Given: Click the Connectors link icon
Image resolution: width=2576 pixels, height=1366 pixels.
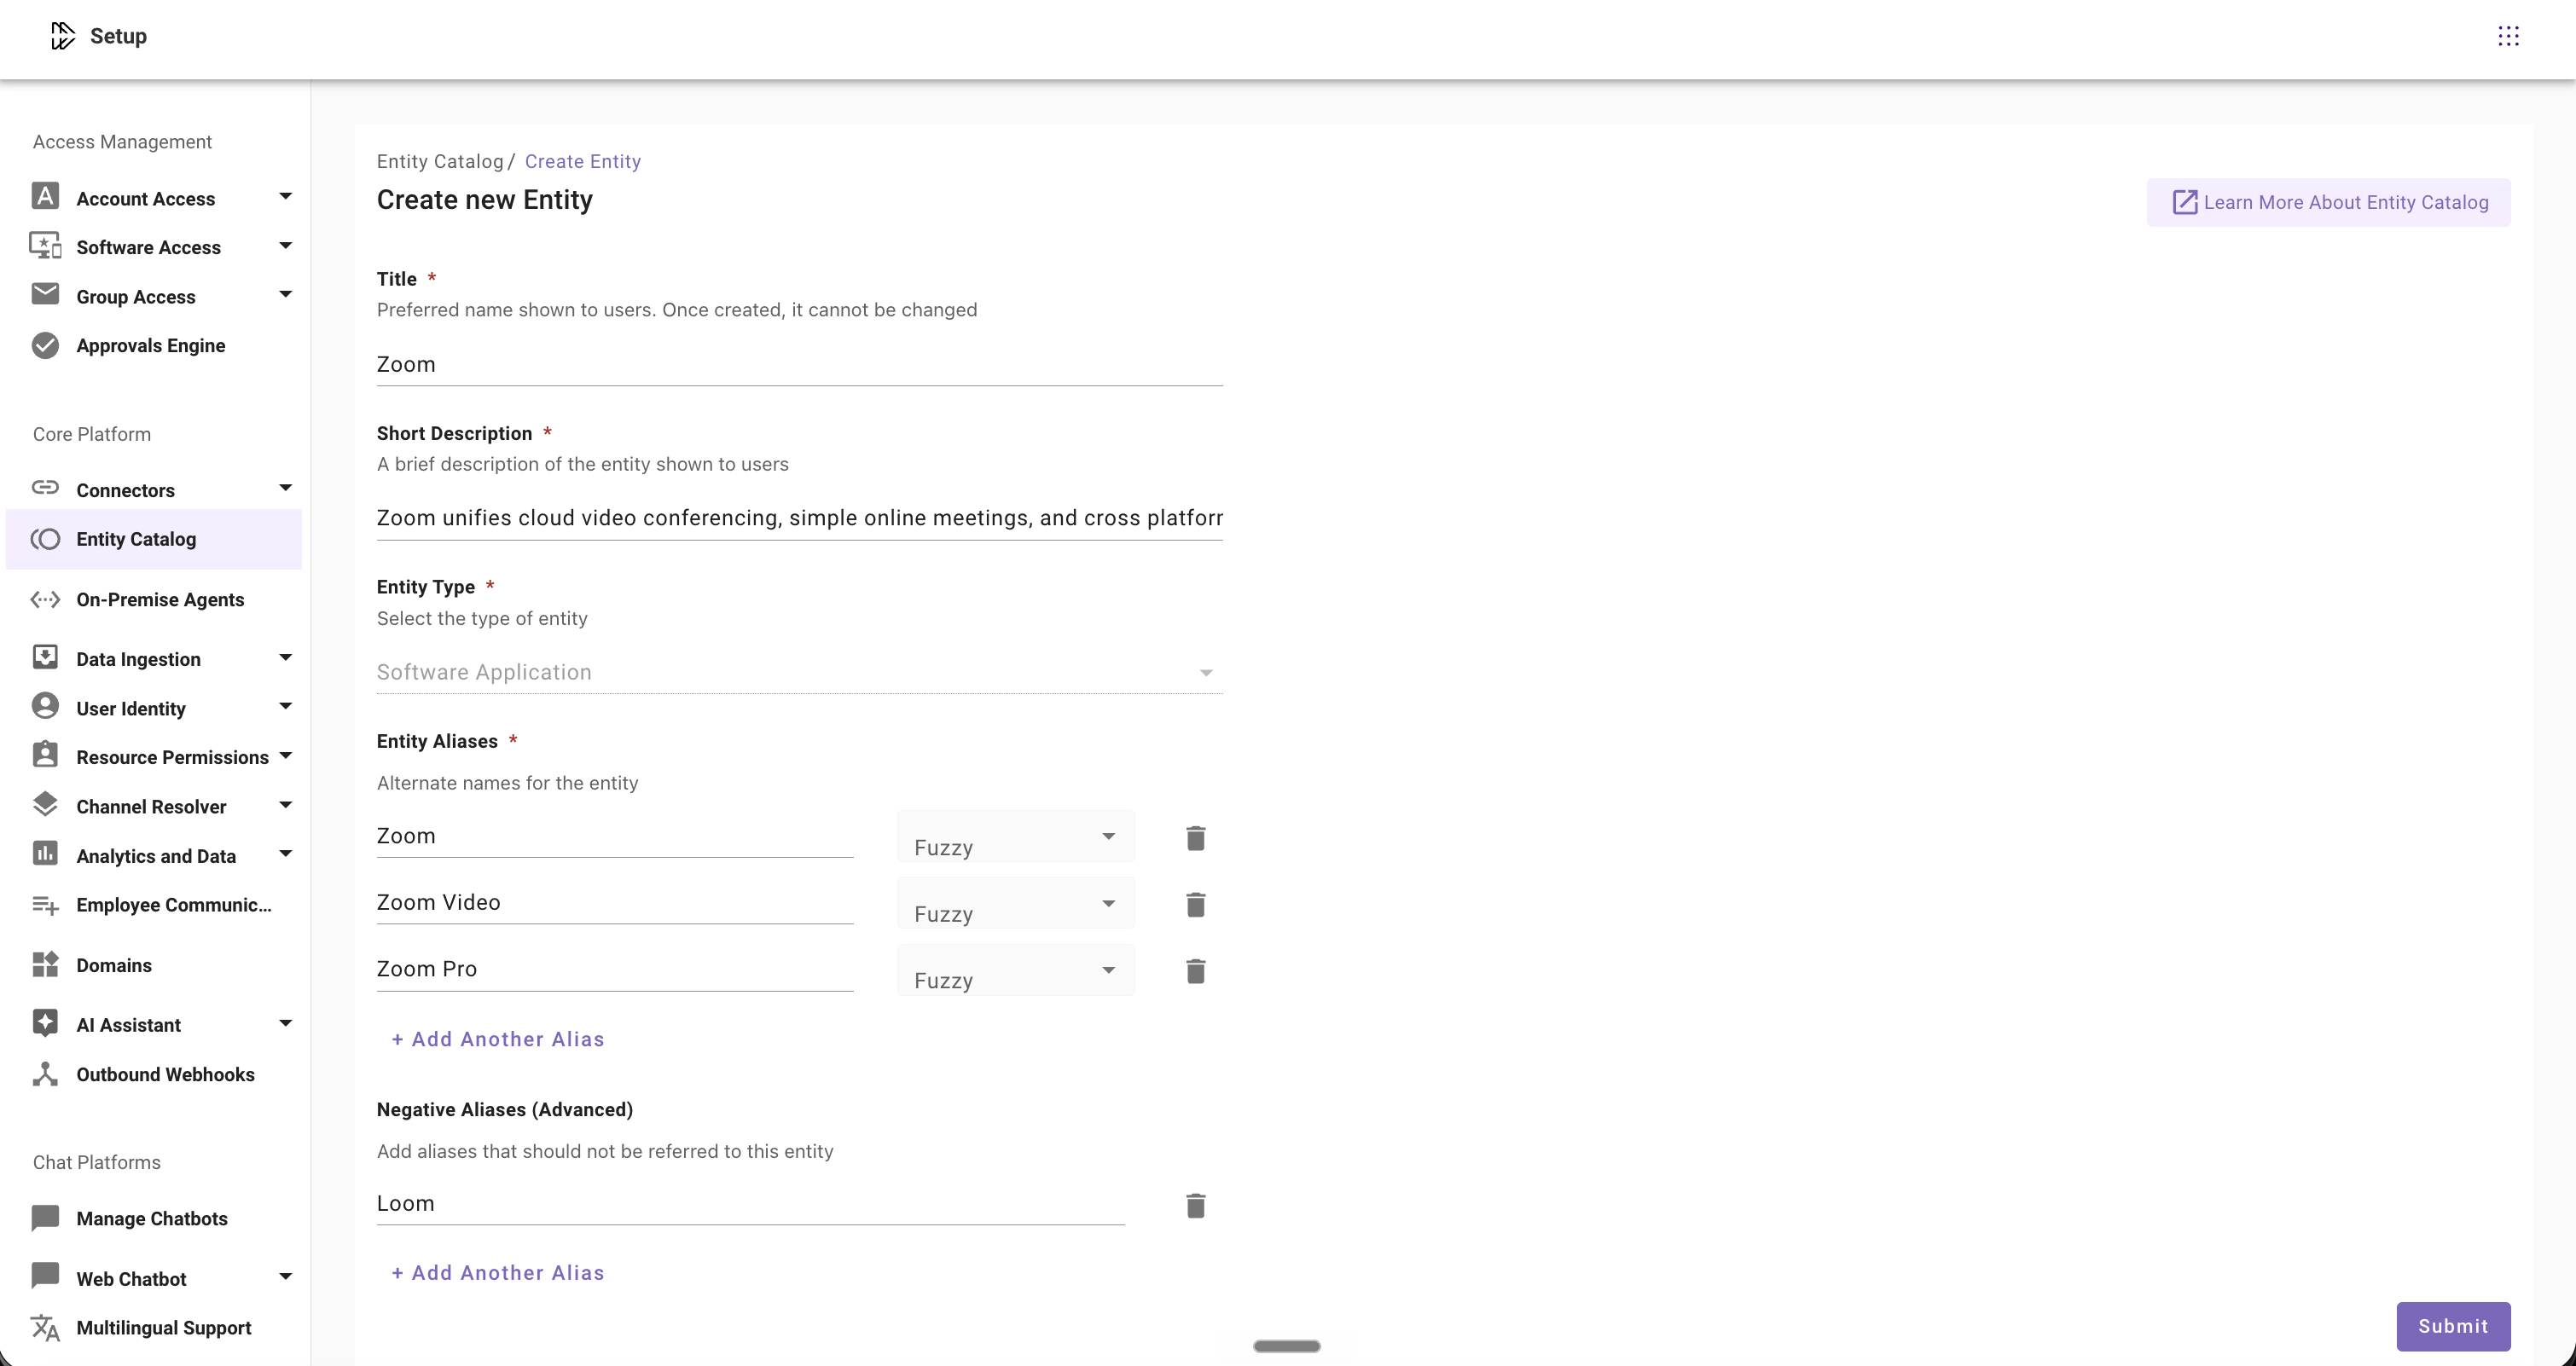Looking at the screenshot, I should tap(45, 488).
